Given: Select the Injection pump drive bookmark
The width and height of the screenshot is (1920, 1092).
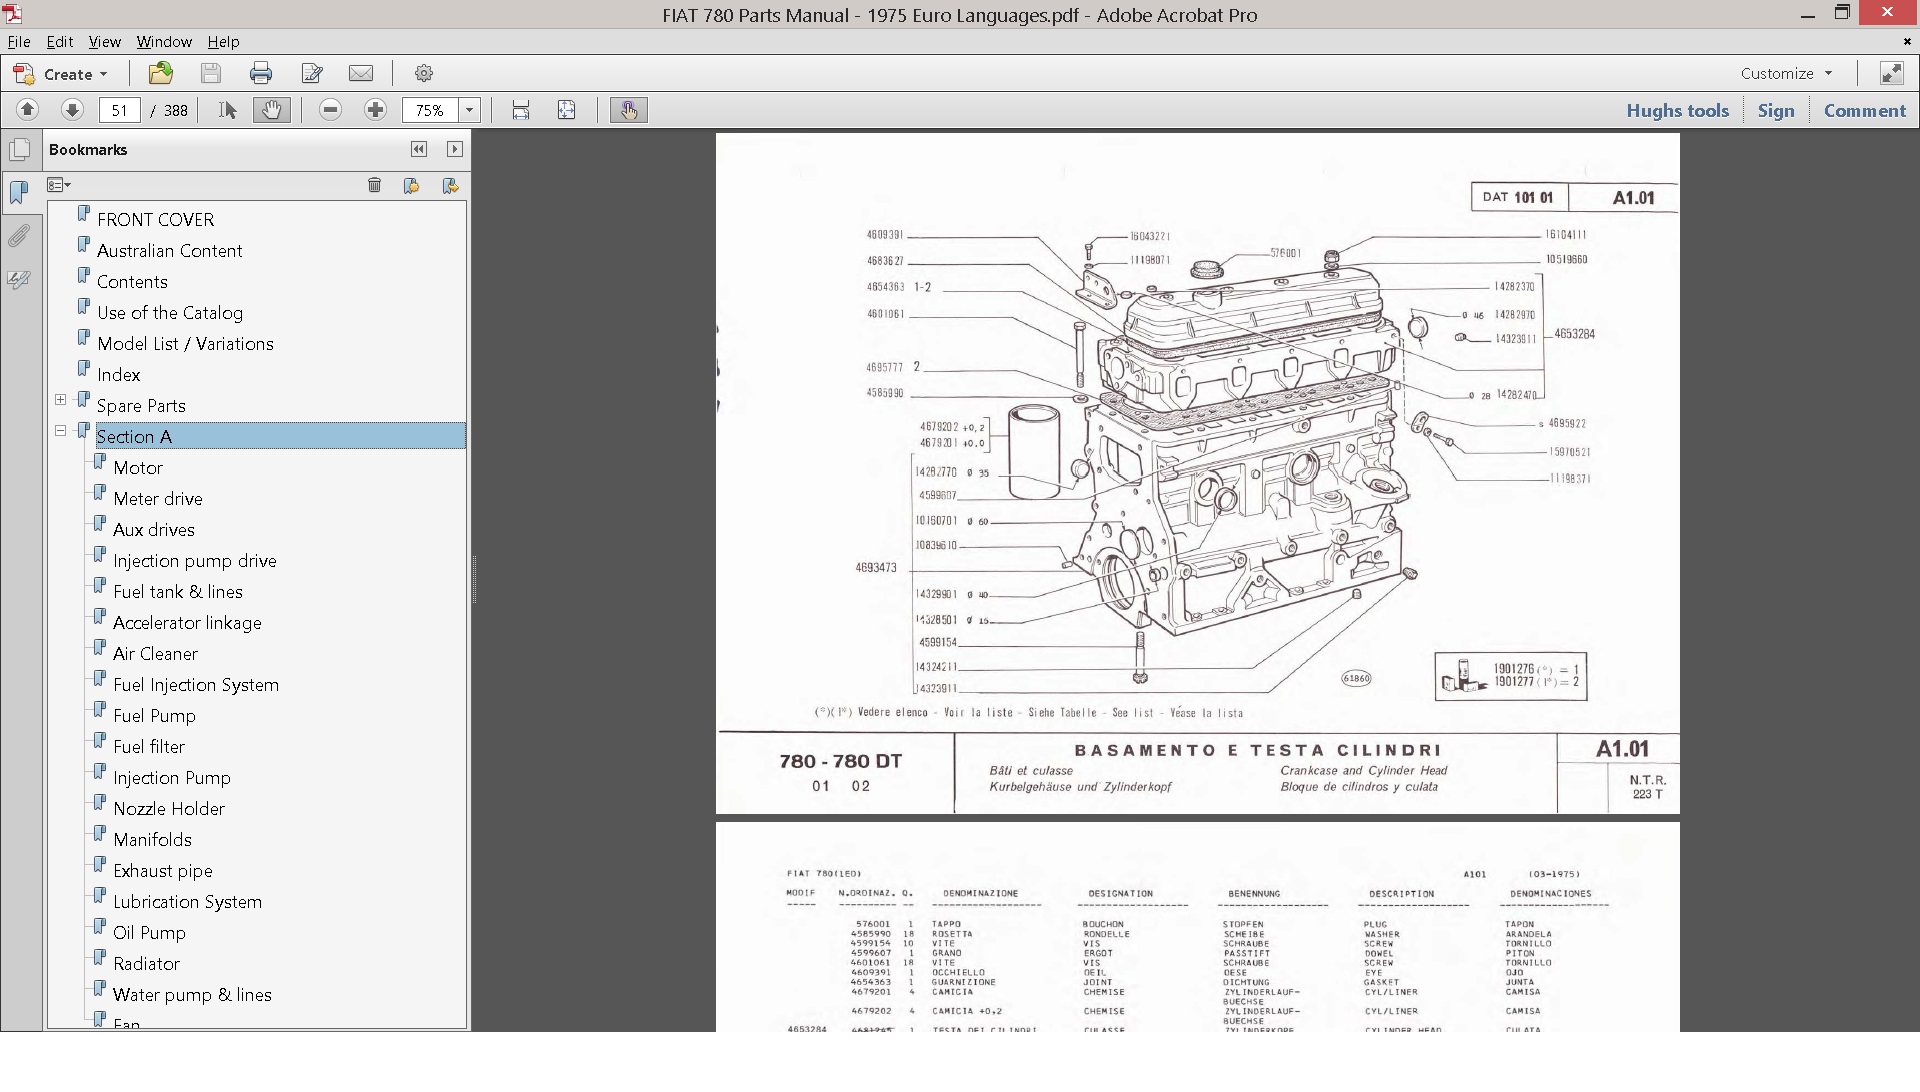Looking at the screenshot, I should [195, 561].
